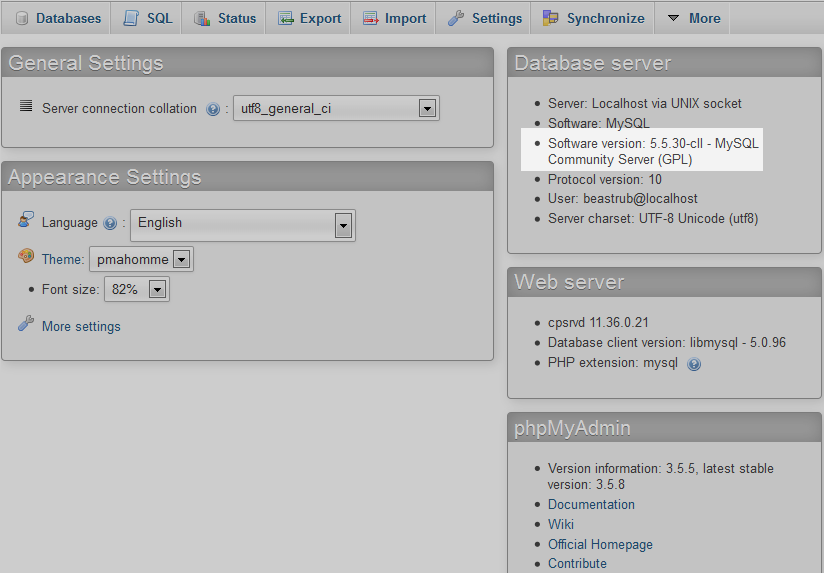
Task: Click help icon after PHP extension mysql
Action: tap(694, 364)
